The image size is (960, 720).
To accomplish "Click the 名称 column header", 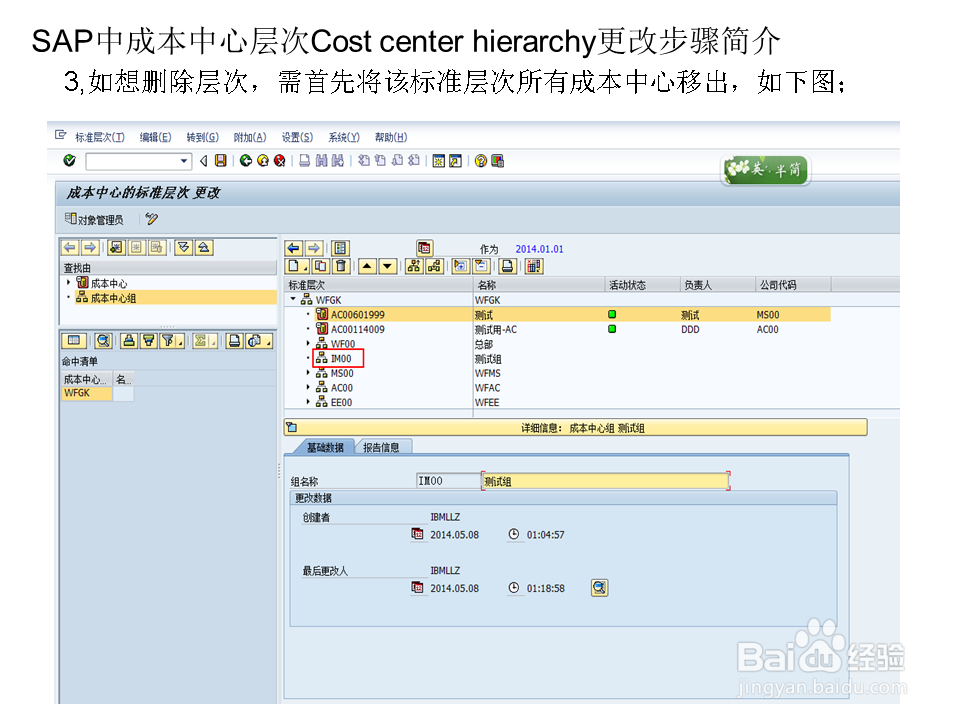I will pyautogui.click(x=538, y=285).
